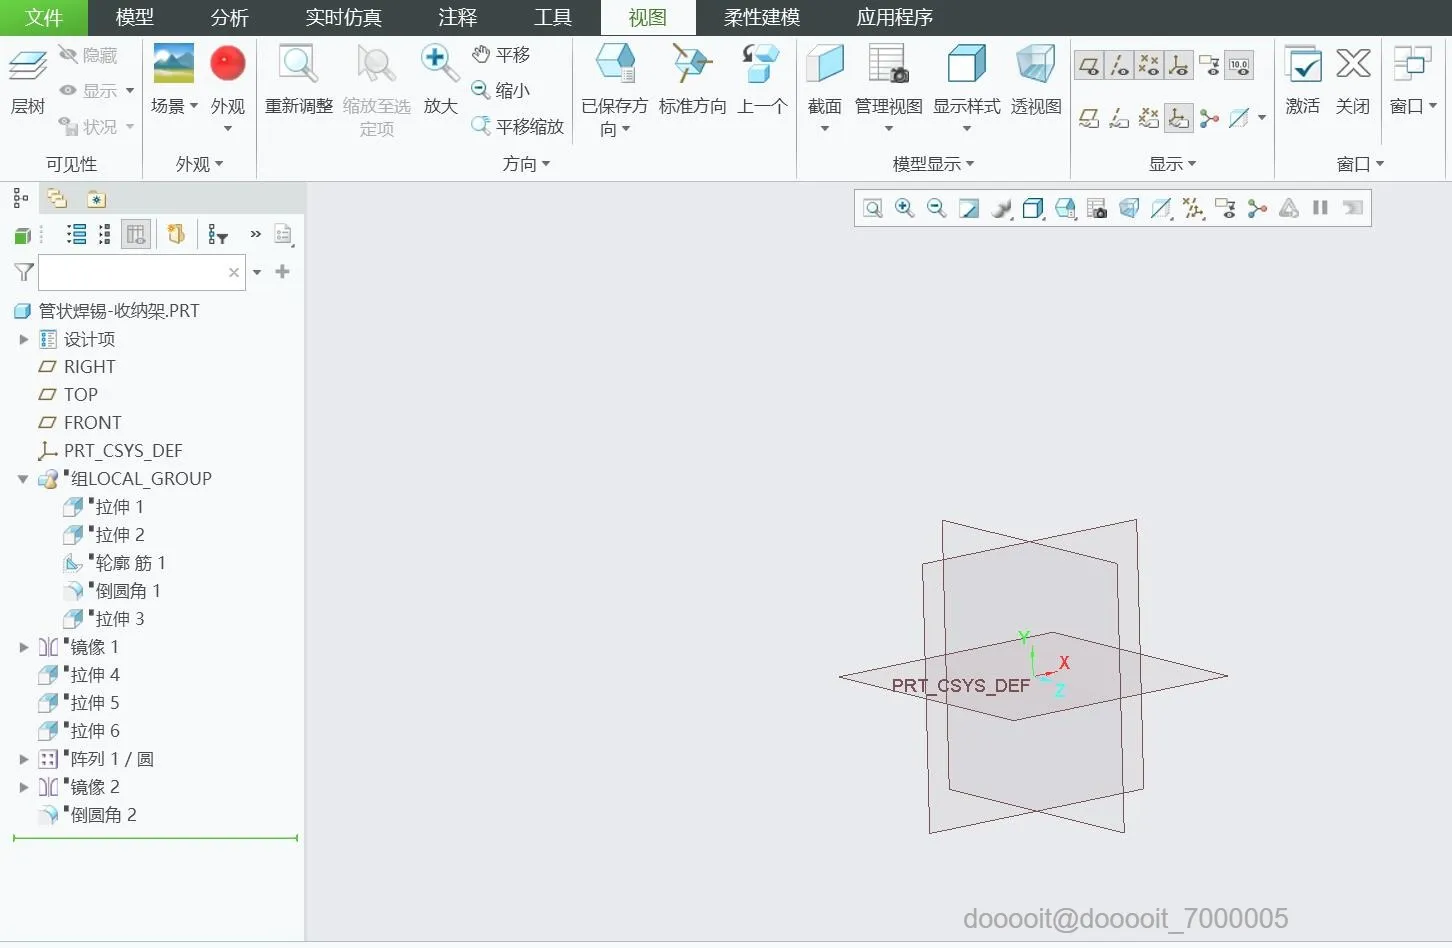Screen dimensions: 1452x948
Task: Expand the 模型显示 group dropdown
Action: coord(933,164)
